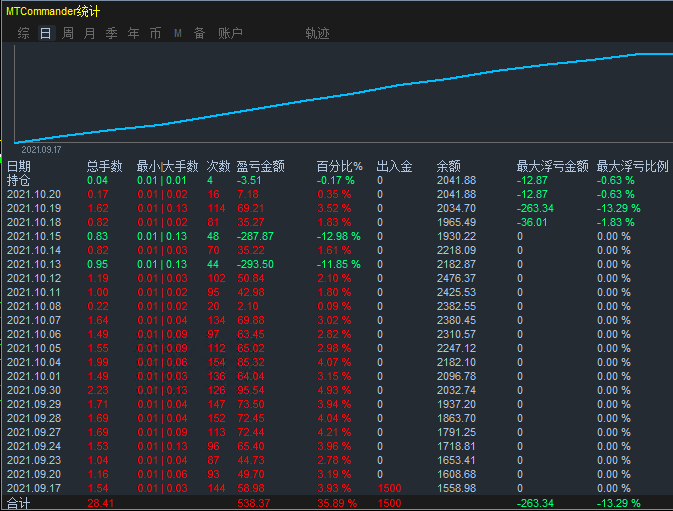Click the 最小|大手数 column header

point(167,166)
